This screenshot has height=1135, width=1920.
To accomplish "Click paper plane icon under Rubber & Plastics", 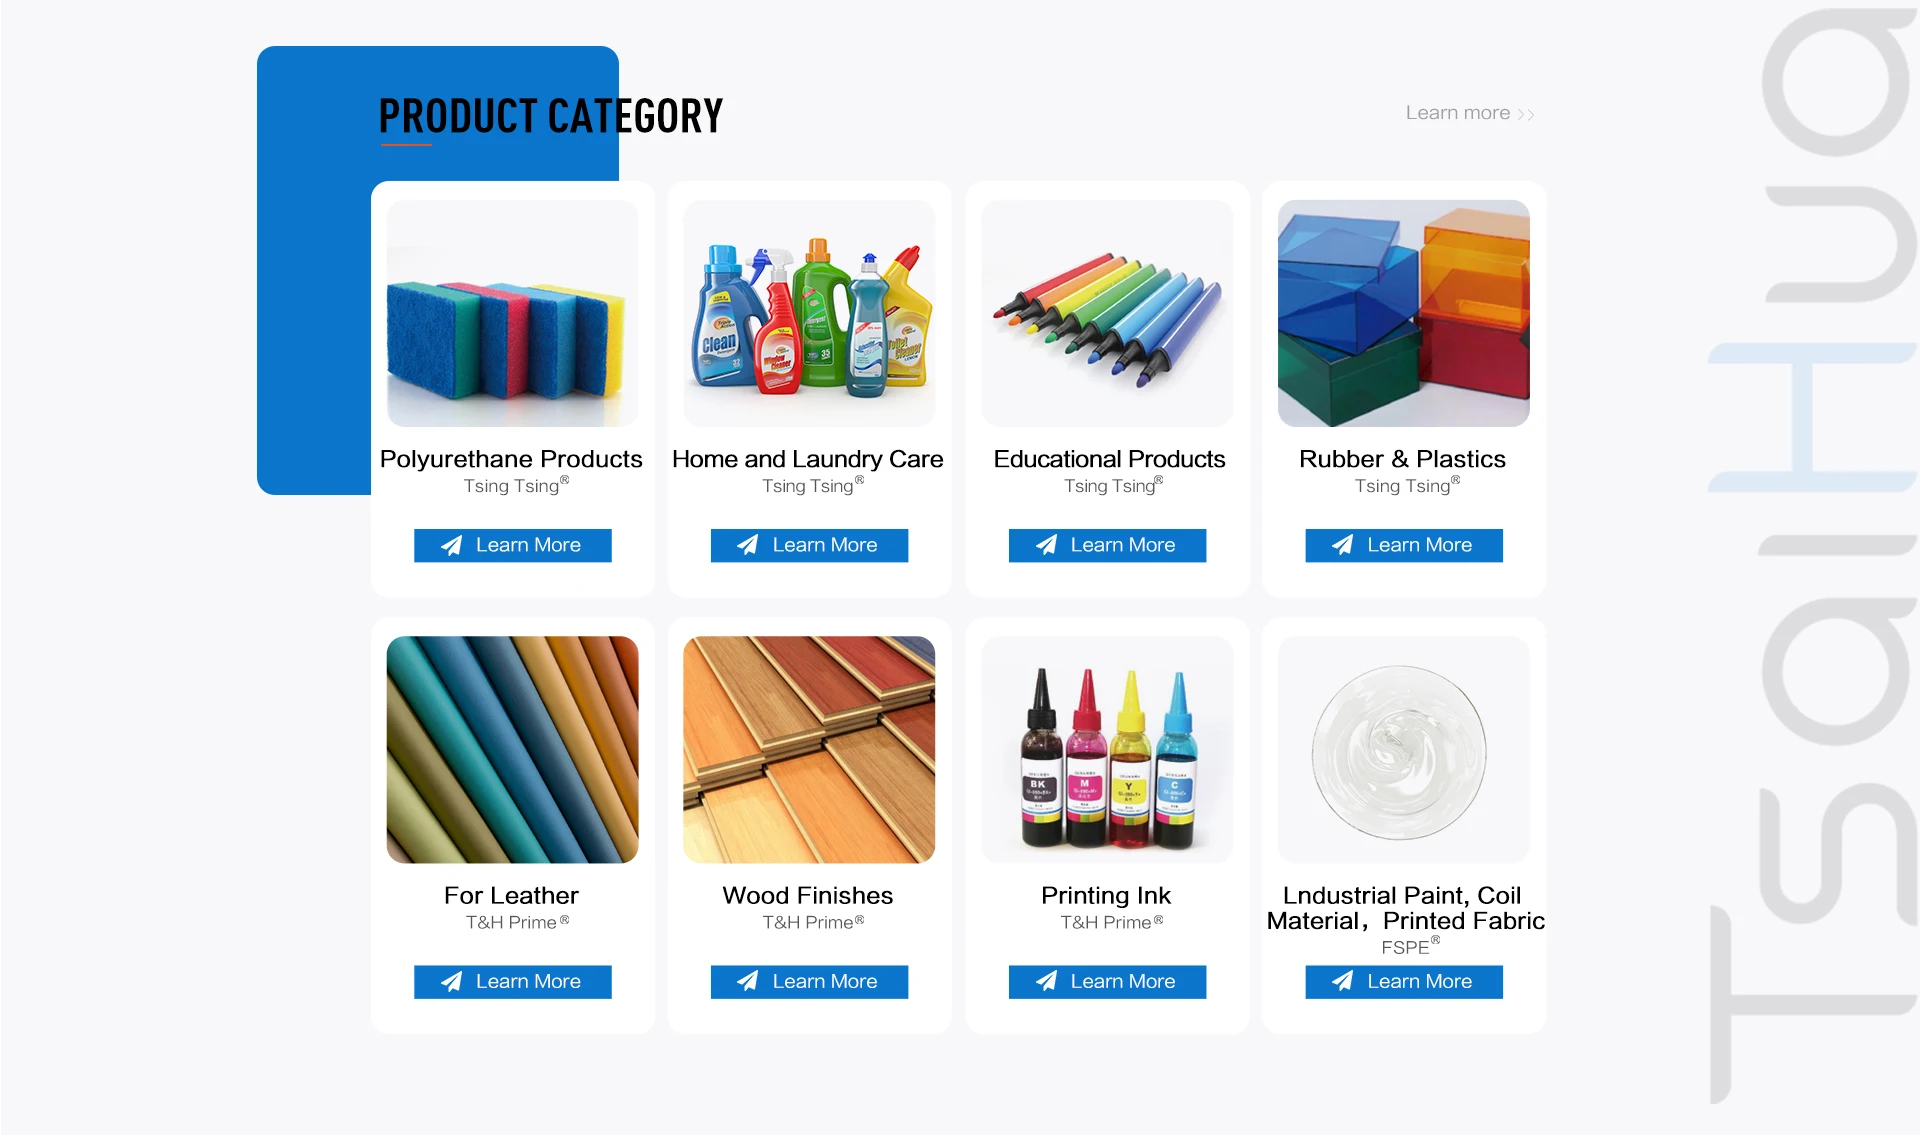I will pyautogui.click(x=1343, y=545).
